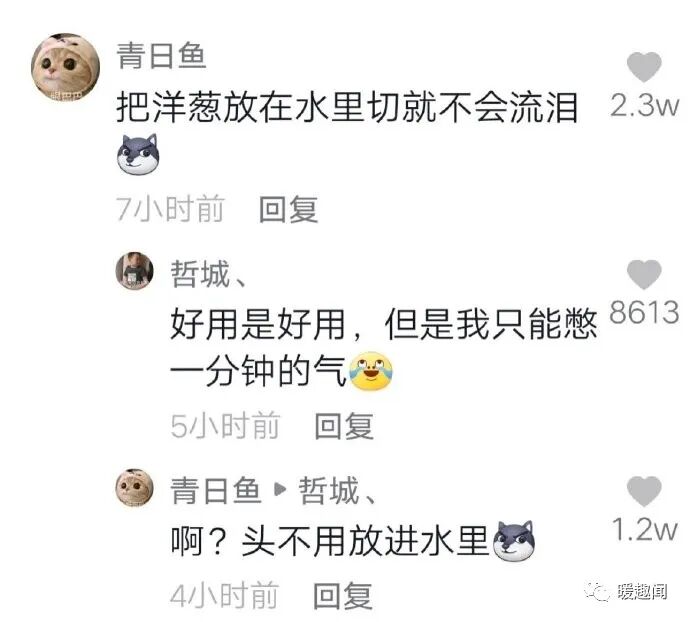Click the laughing-crying emoji in 哲城's reply
Image resolution: width=690 pixels, height=622 pixels.
(371, 372)
